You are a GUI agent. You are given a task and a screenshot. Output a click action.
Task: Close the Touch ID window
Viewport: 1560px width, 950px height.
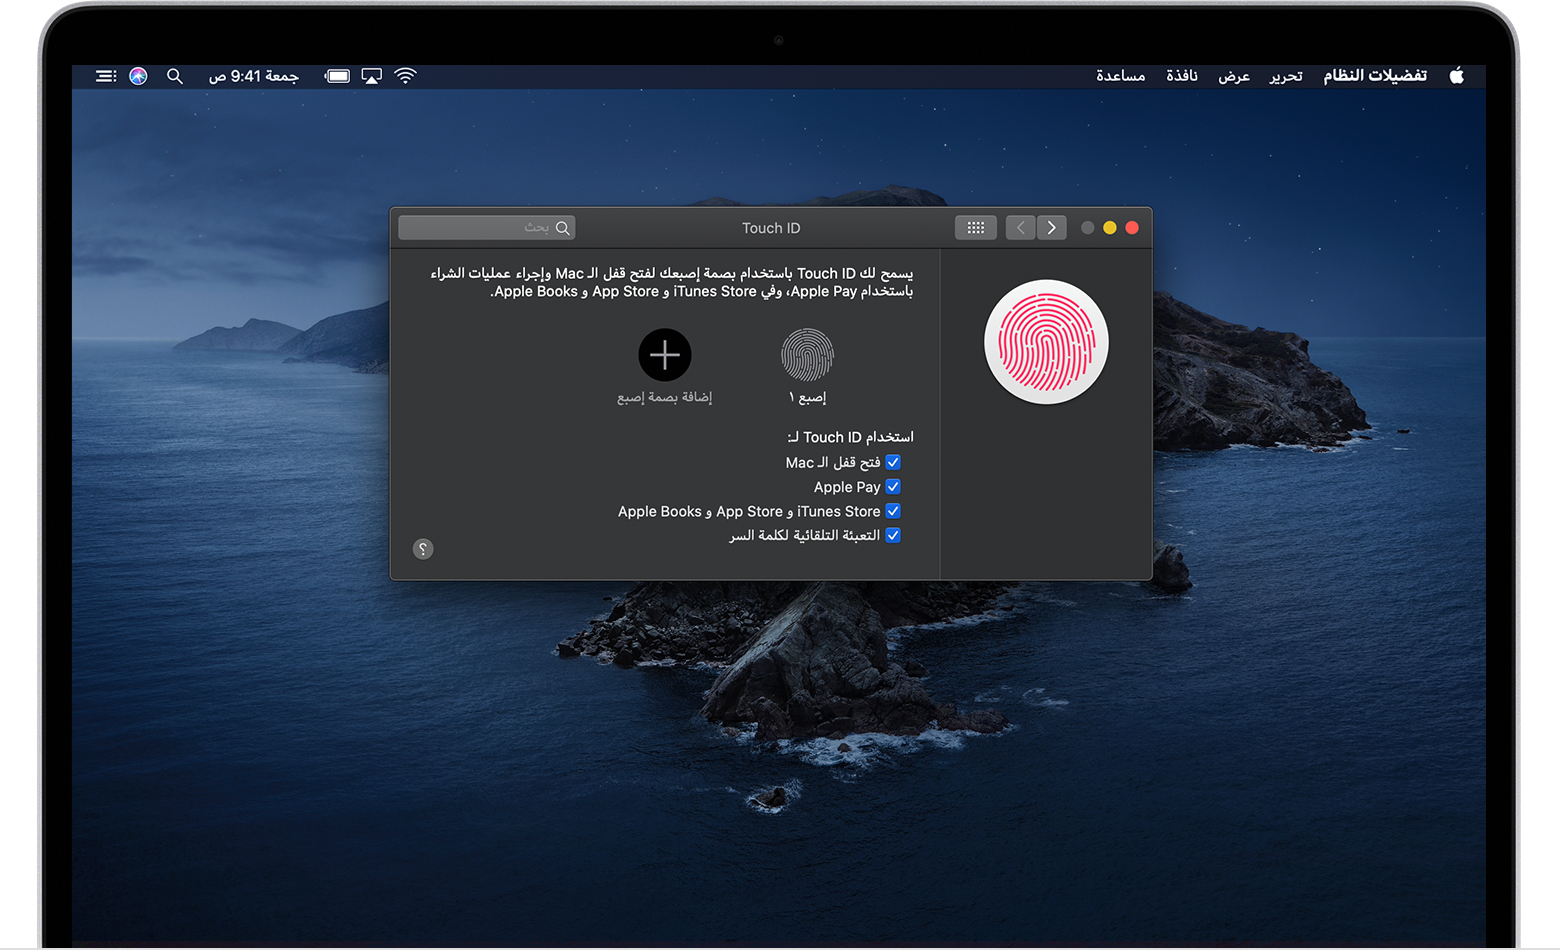click(x=1132, y=228)
